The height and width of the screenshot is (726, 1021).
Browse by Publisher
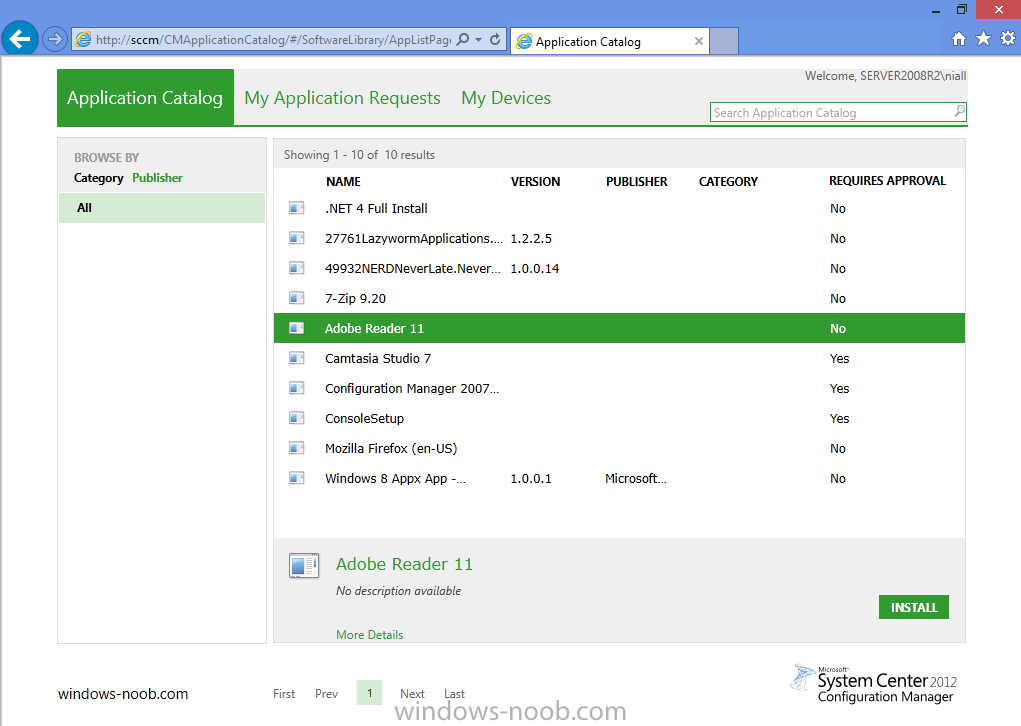tap(158, 178)
